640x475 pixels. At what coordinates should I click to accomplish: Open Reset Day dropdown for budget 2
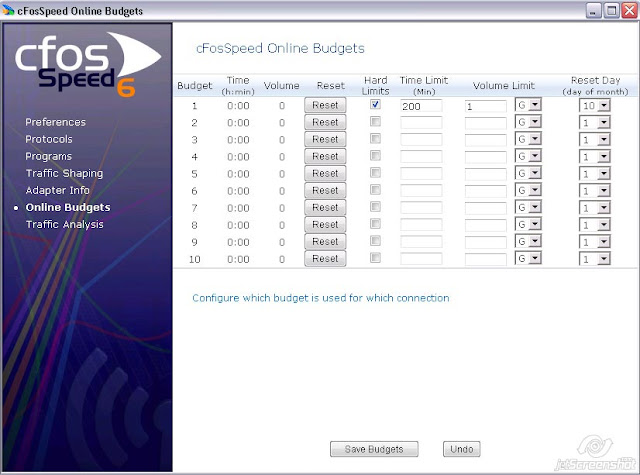tap(595, 123)
